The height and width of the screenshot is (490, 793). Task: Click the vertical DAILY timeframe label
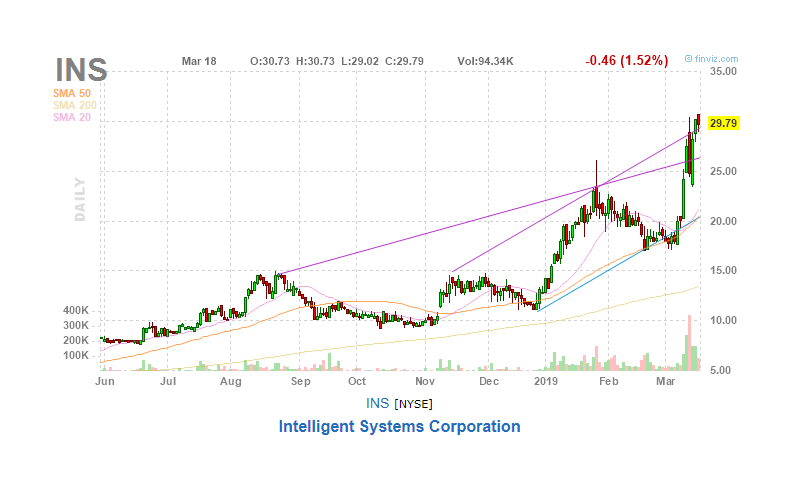click(80, 199)
